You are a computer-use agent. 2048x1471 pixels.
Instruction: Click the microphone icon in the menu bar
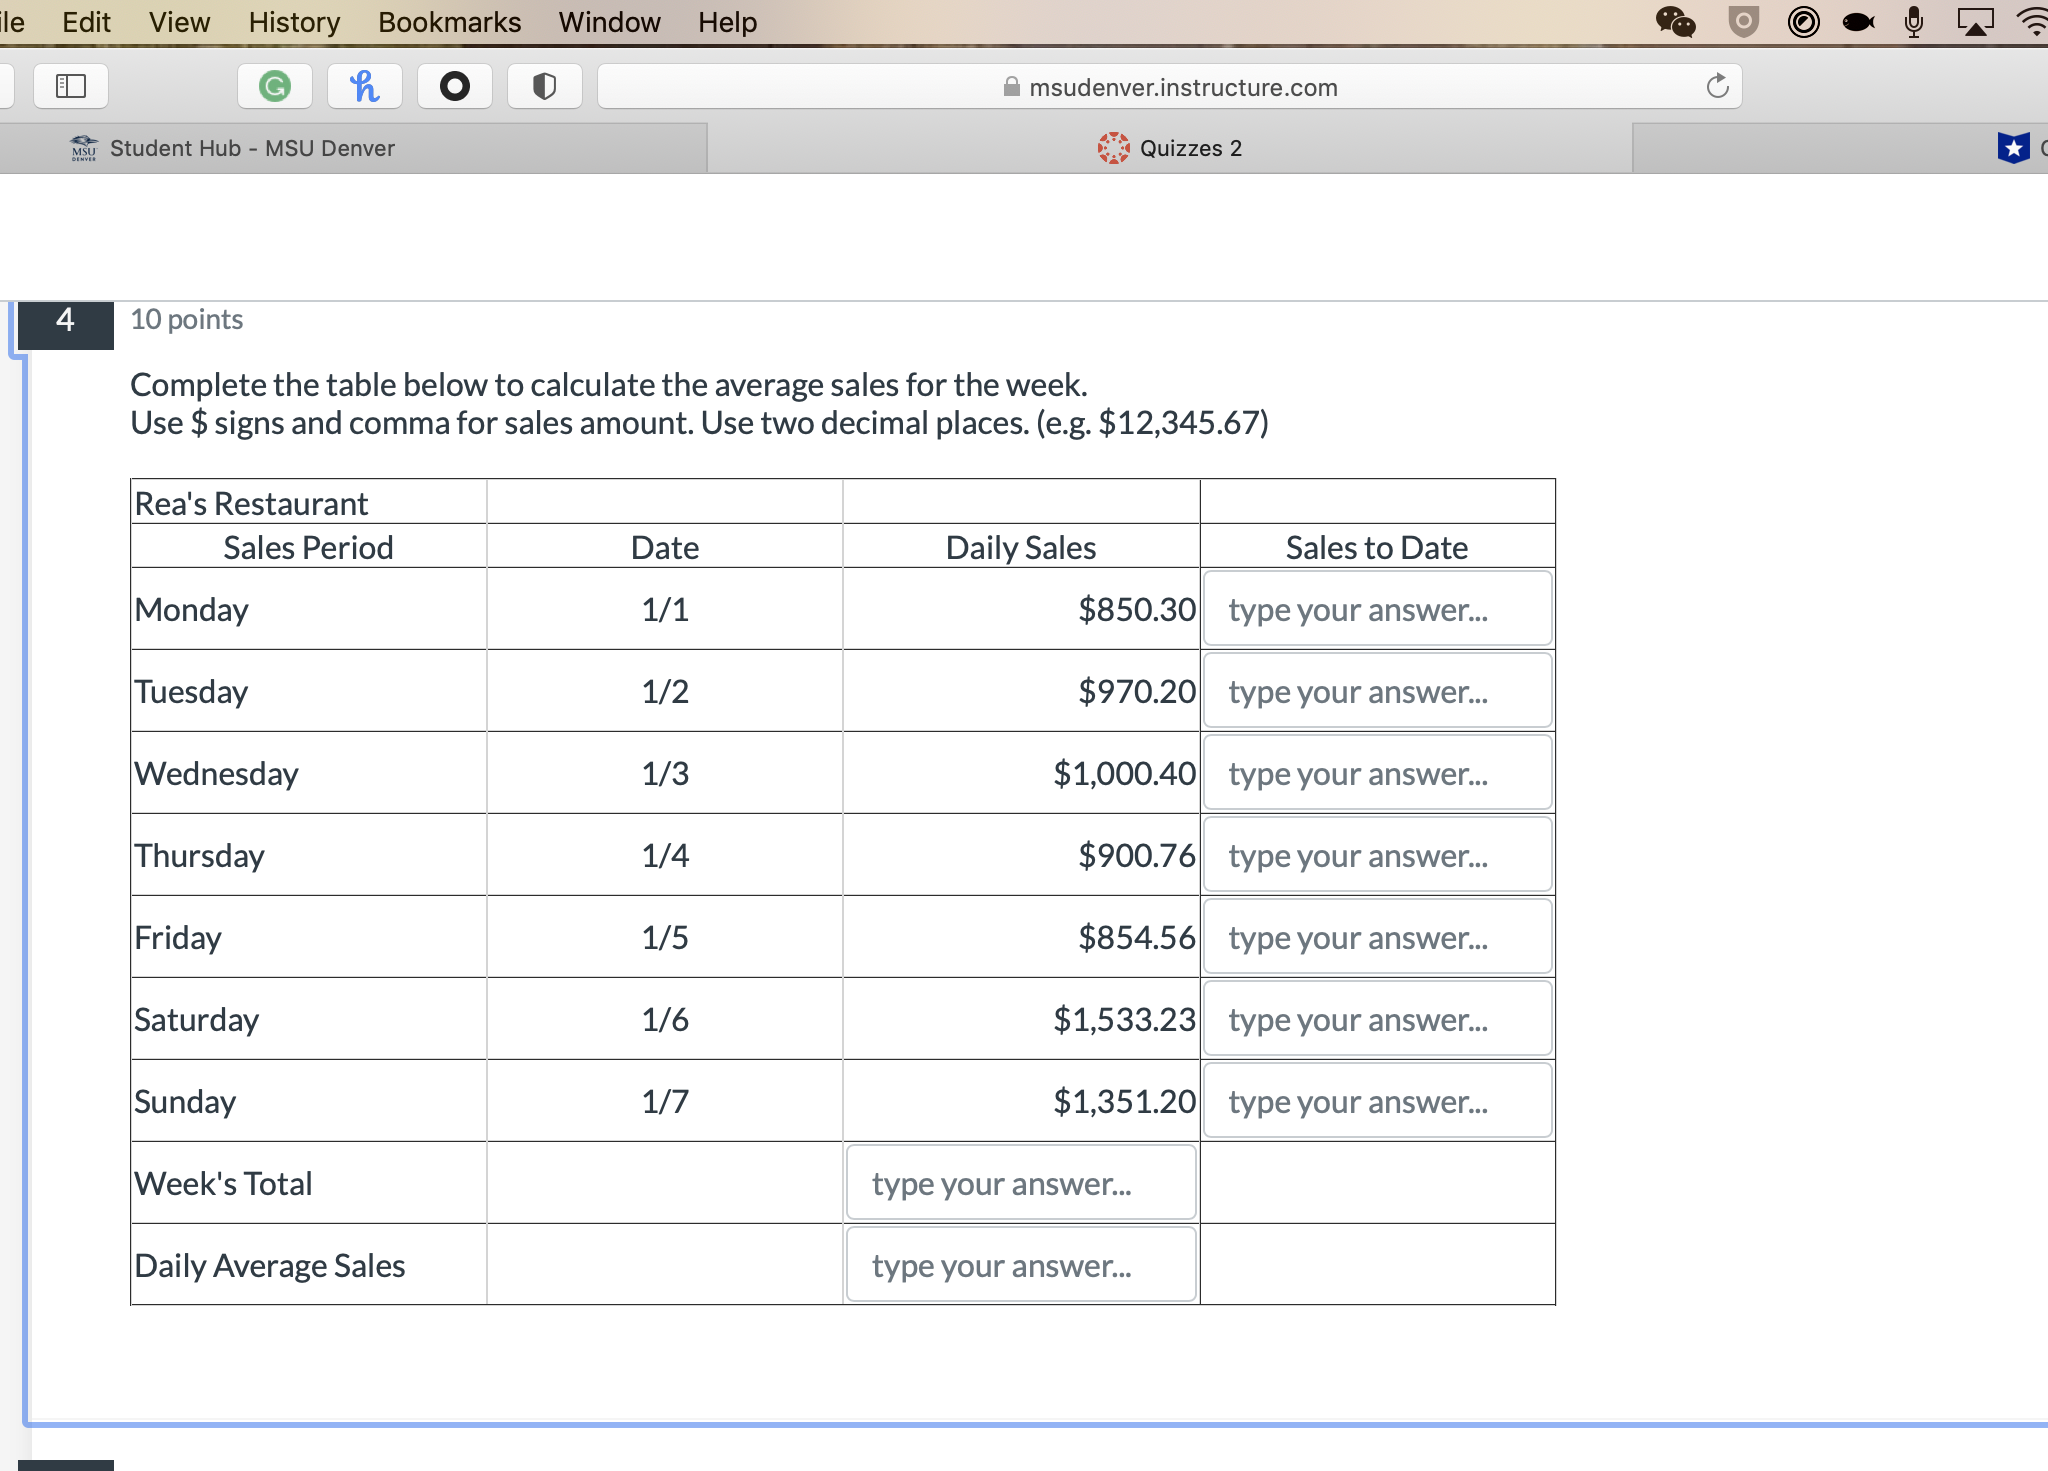(x=1913, y=21)
